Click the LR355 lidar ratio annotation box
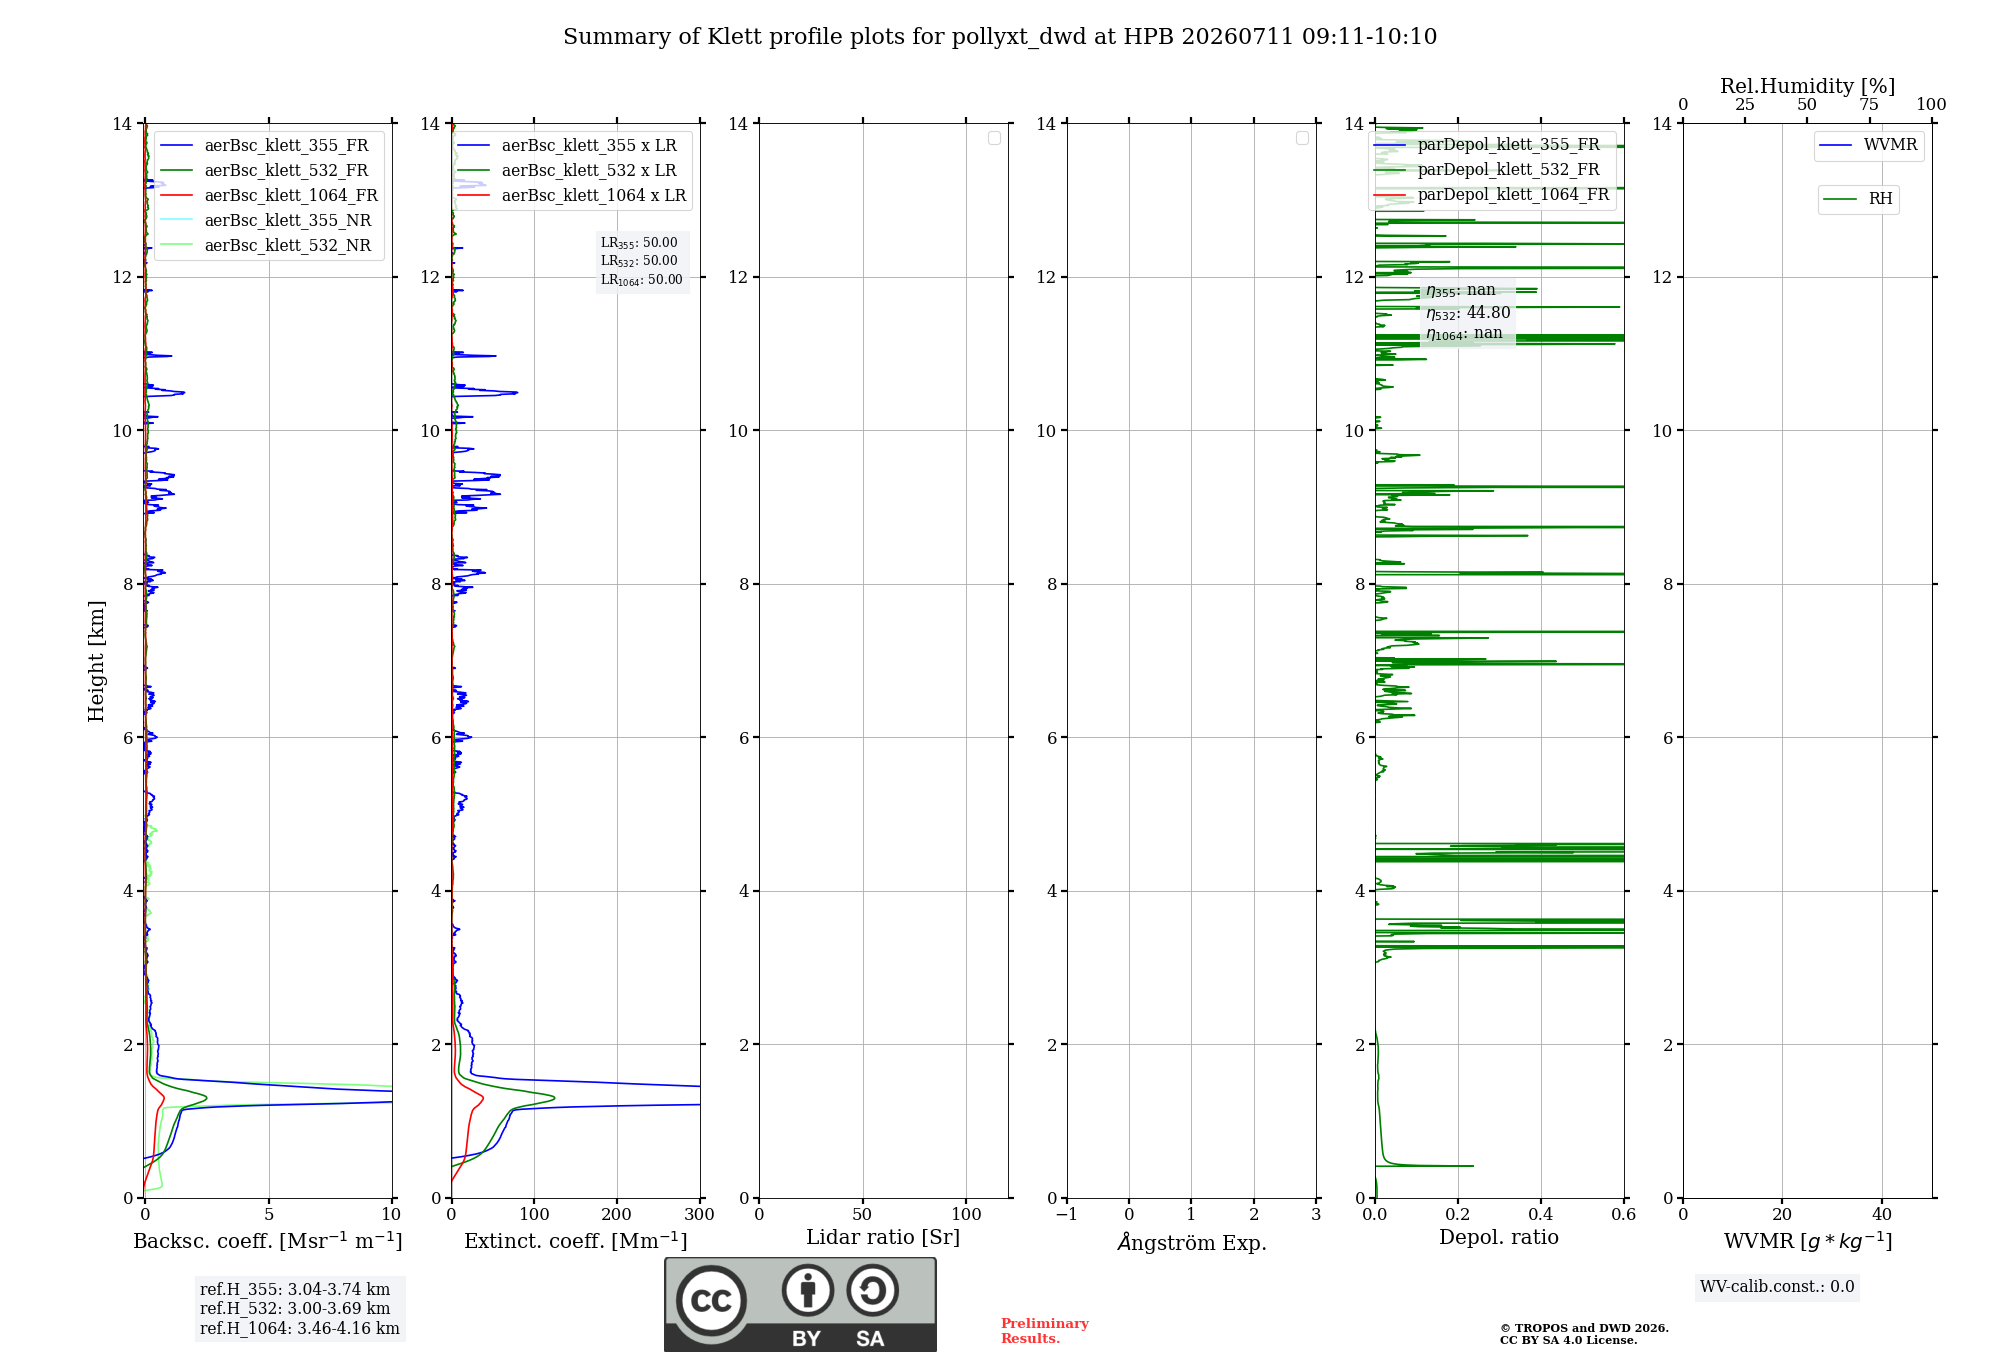2000x1360 pixels. click(x=642, y=261)
